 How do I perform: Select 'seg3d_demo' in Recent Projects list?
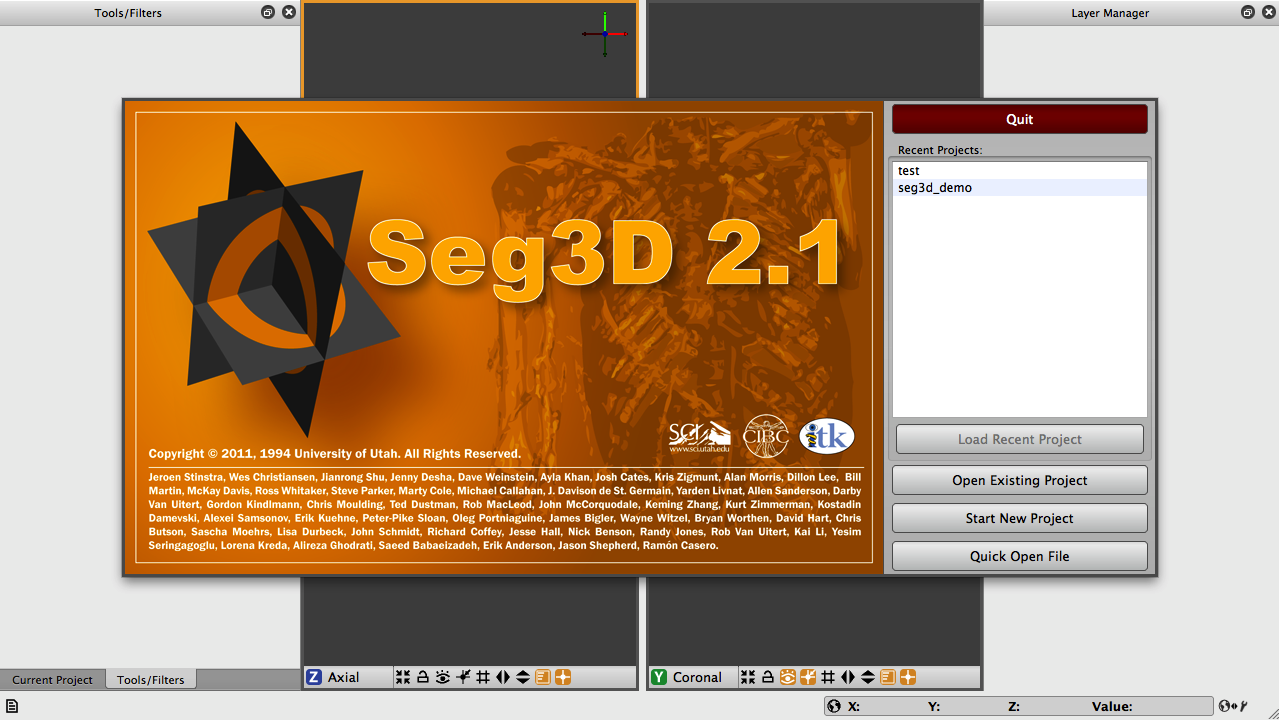click(1020, 188)
